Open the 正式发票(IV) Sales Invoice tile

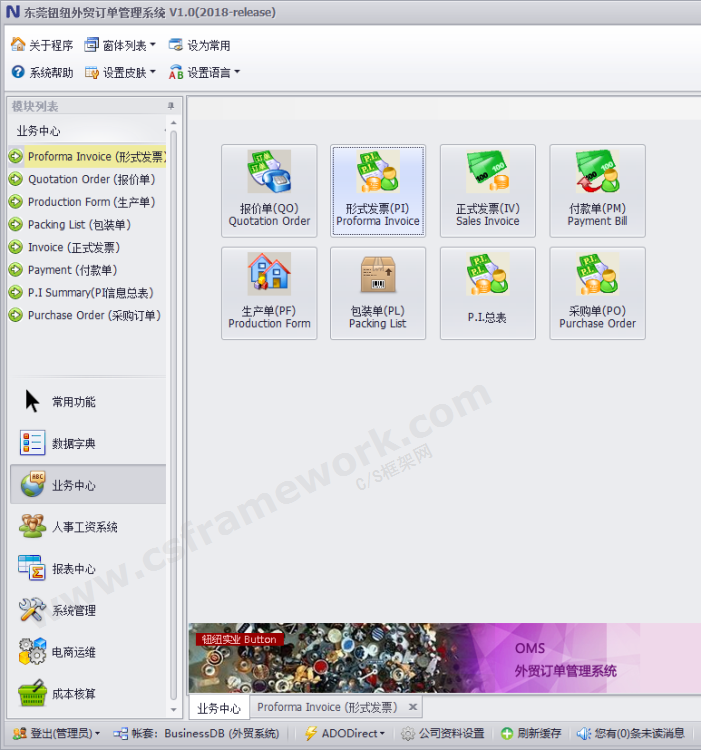487,190
